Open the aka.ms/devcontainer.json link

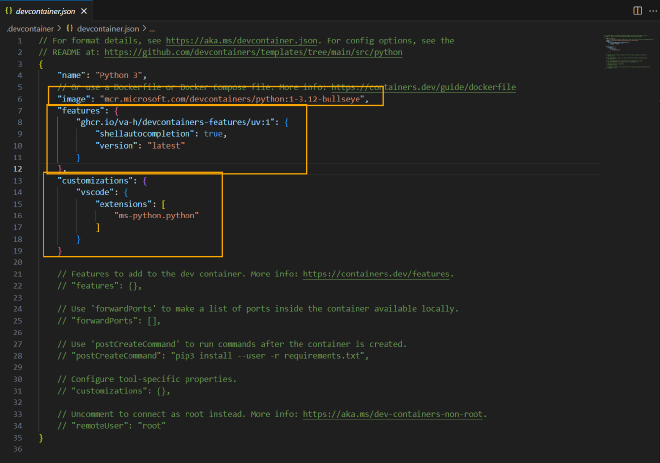click(x=242, y=41)
